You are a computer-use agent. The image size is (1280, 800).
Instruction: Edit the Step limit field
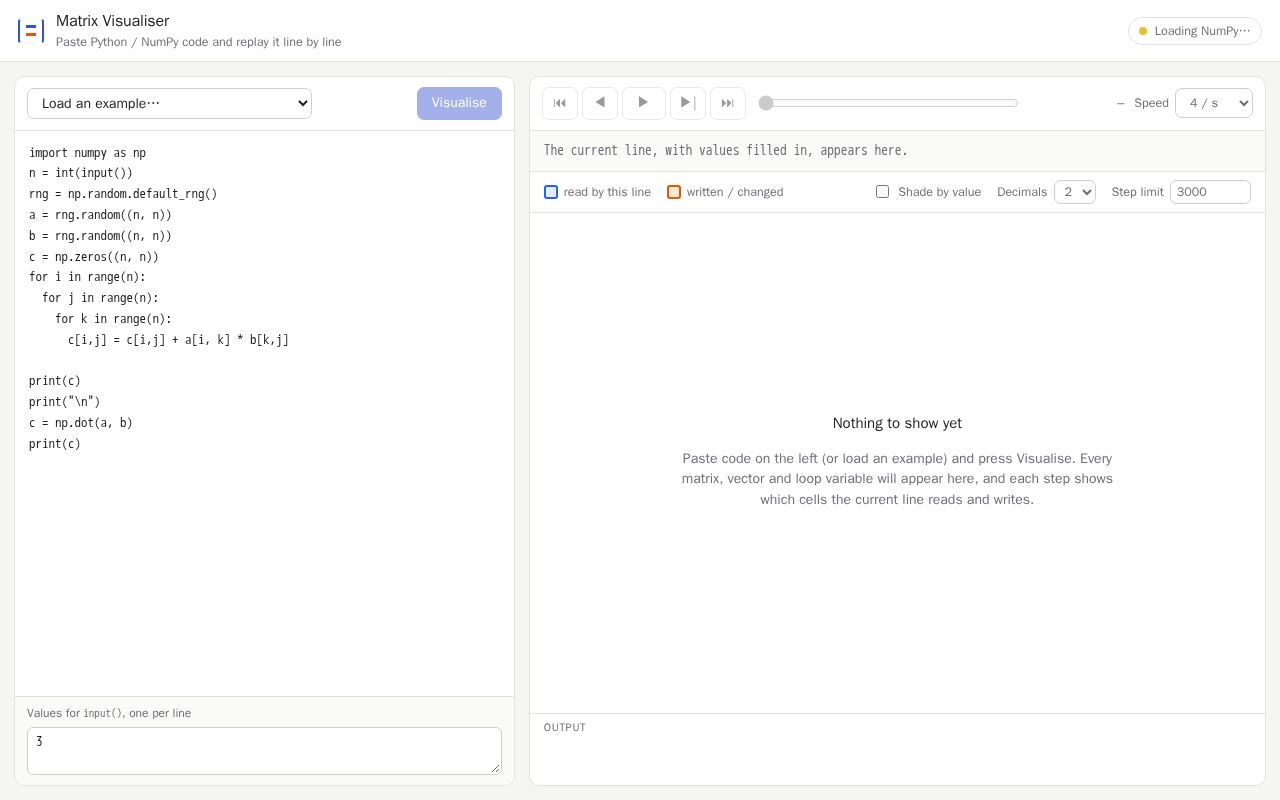1210,192
